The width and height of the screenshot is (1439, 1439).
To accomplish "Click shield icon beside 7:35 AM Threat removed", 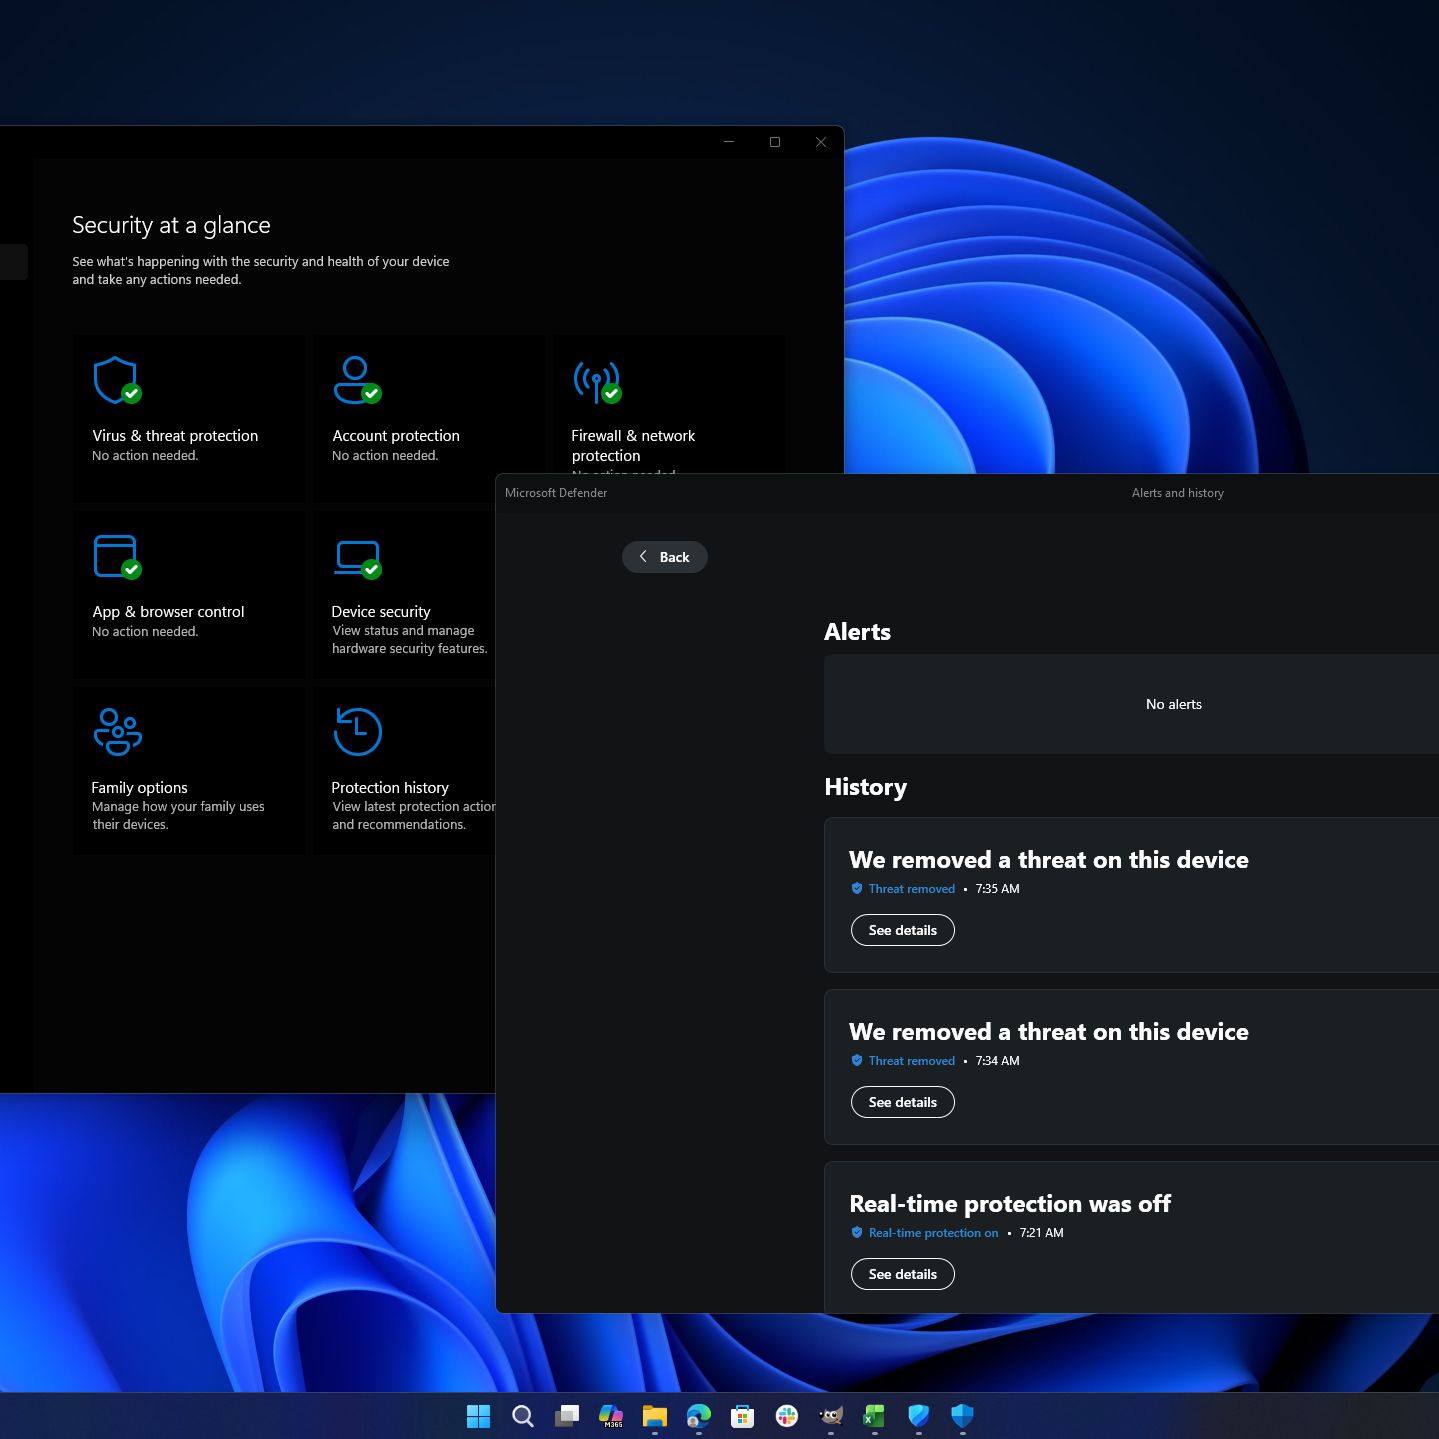I will [857, 888].
